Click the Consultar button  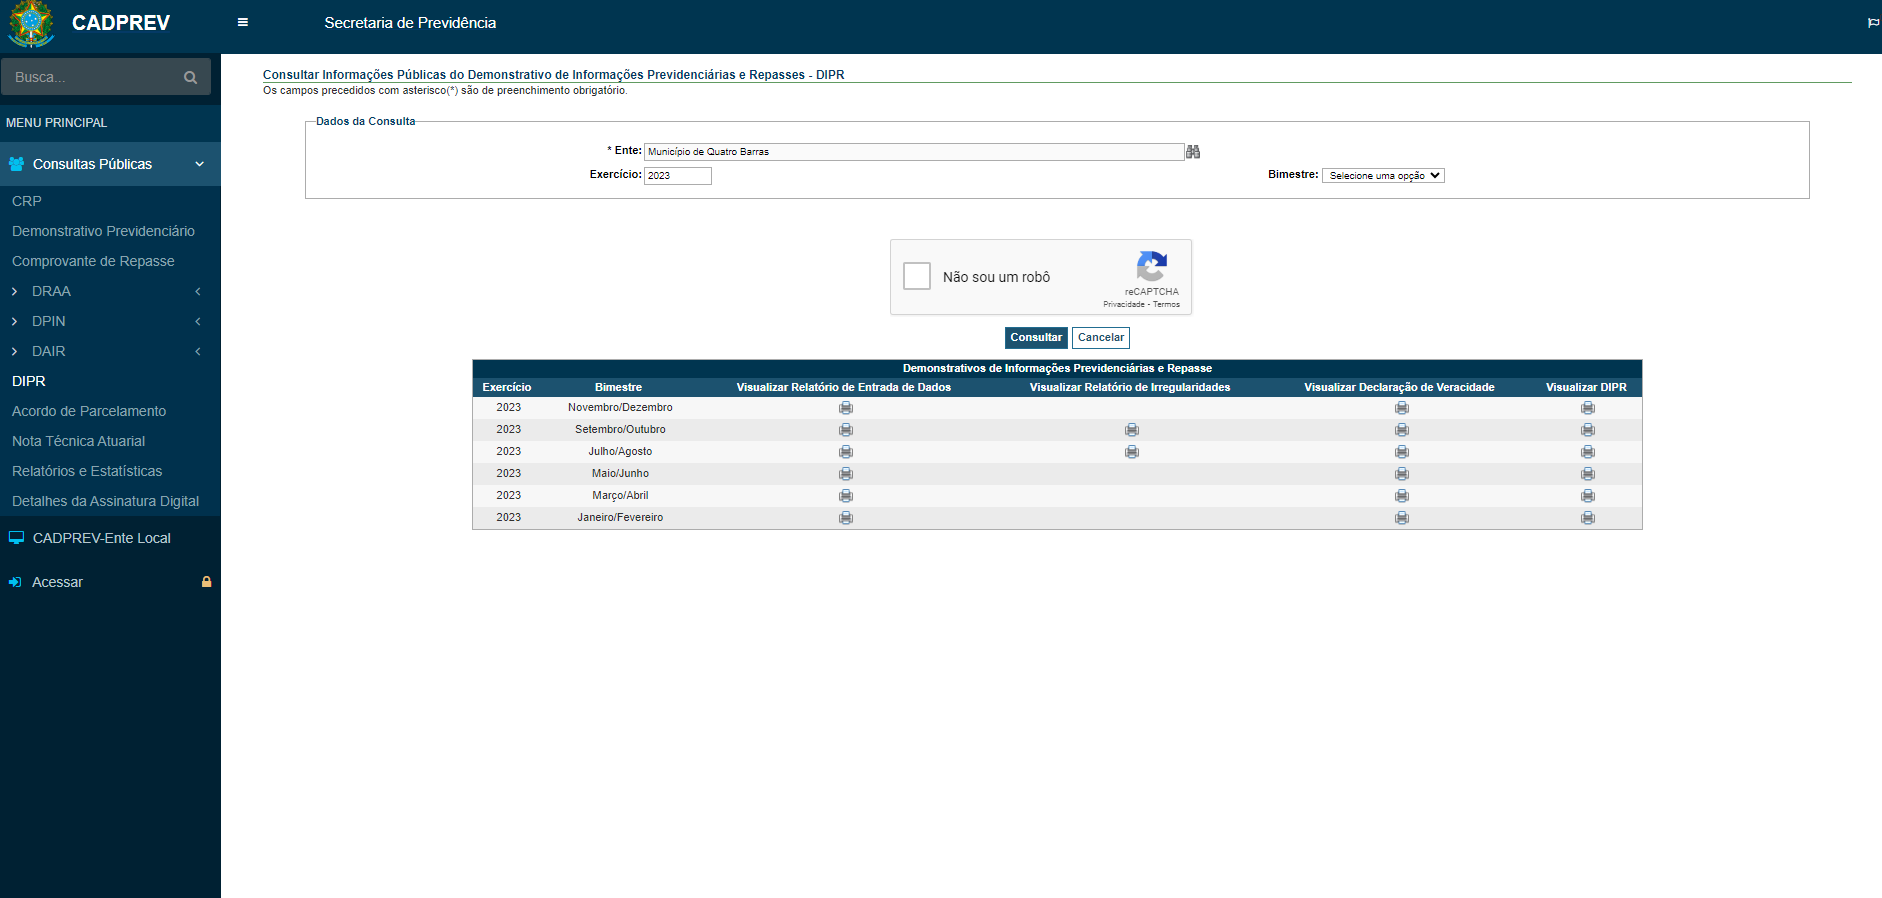[1035, 338]
